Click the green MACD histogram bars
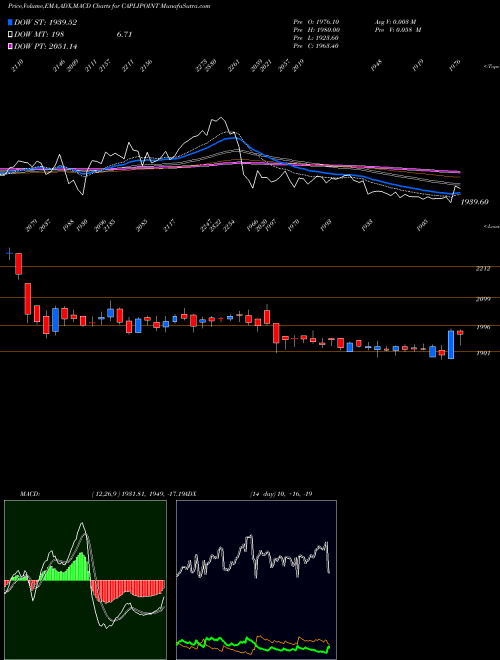Image resolution: width=500 pixels, height=660 pixels. tap(65, 569)
